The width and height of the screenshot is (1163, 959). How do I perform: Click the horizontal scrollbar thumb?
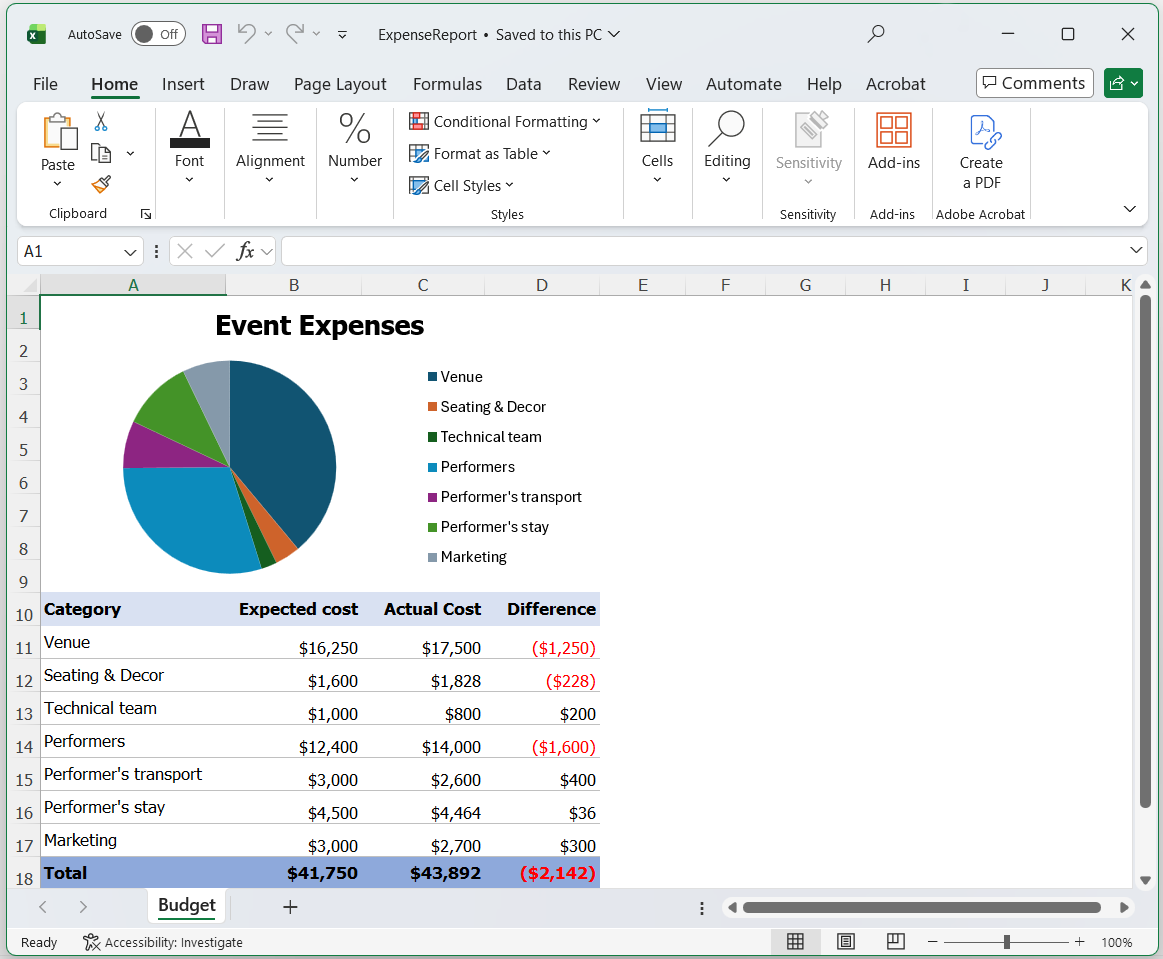coord(922,908)
